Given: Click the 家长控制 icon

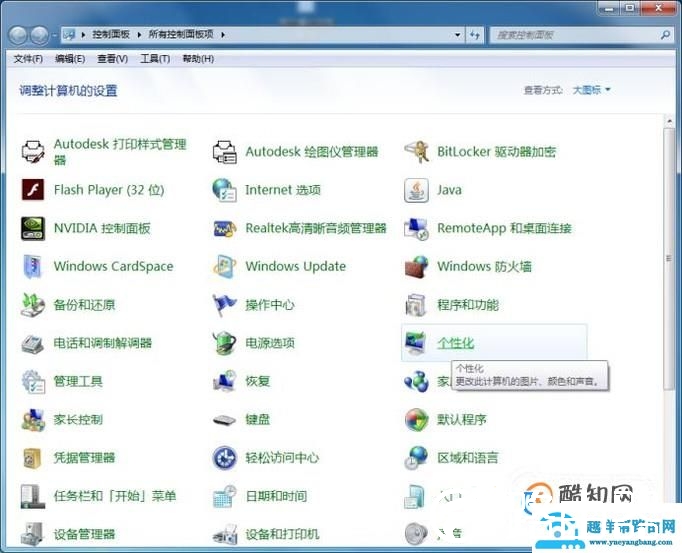Looking at the screenshot, I should 33,419.
